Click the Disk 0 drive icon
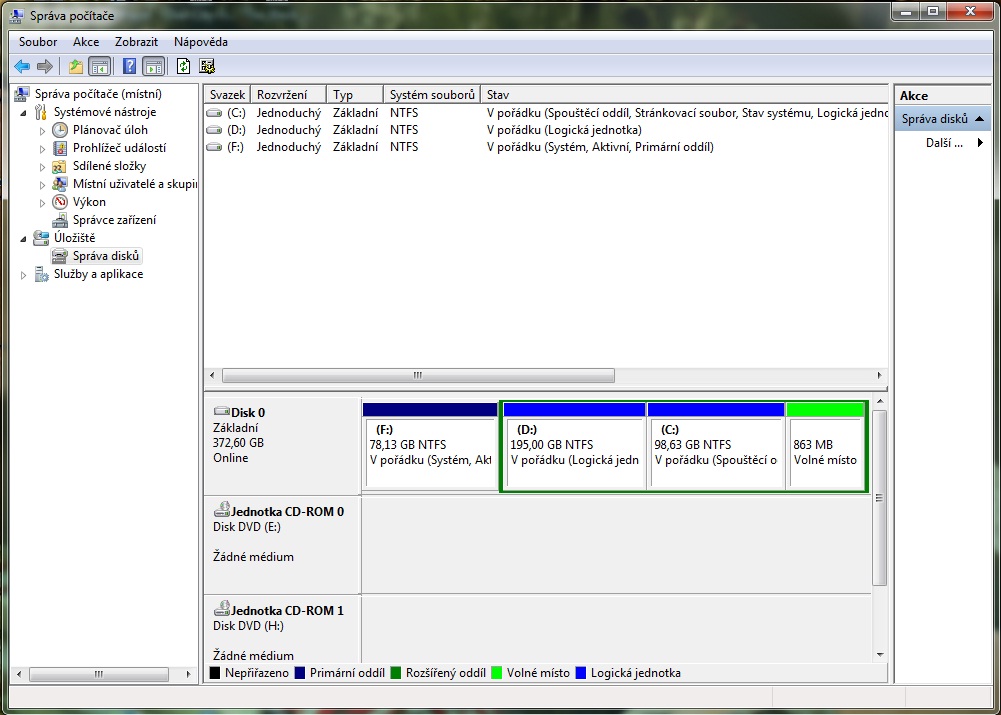Image resolution: width=1001 pixels, height=715 pixels. click(x=221, y=412)
